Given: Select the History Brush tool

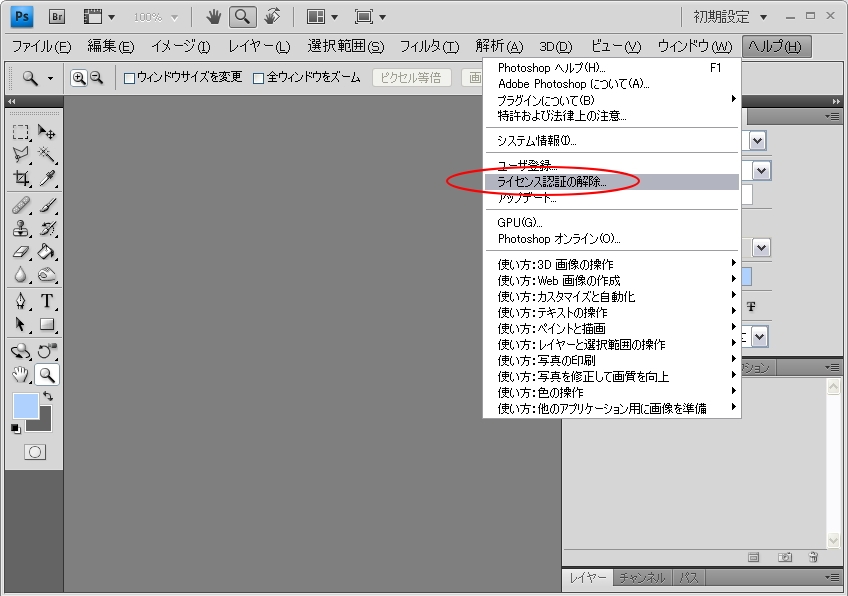Looking at the screenshot, I should [47, 229].
